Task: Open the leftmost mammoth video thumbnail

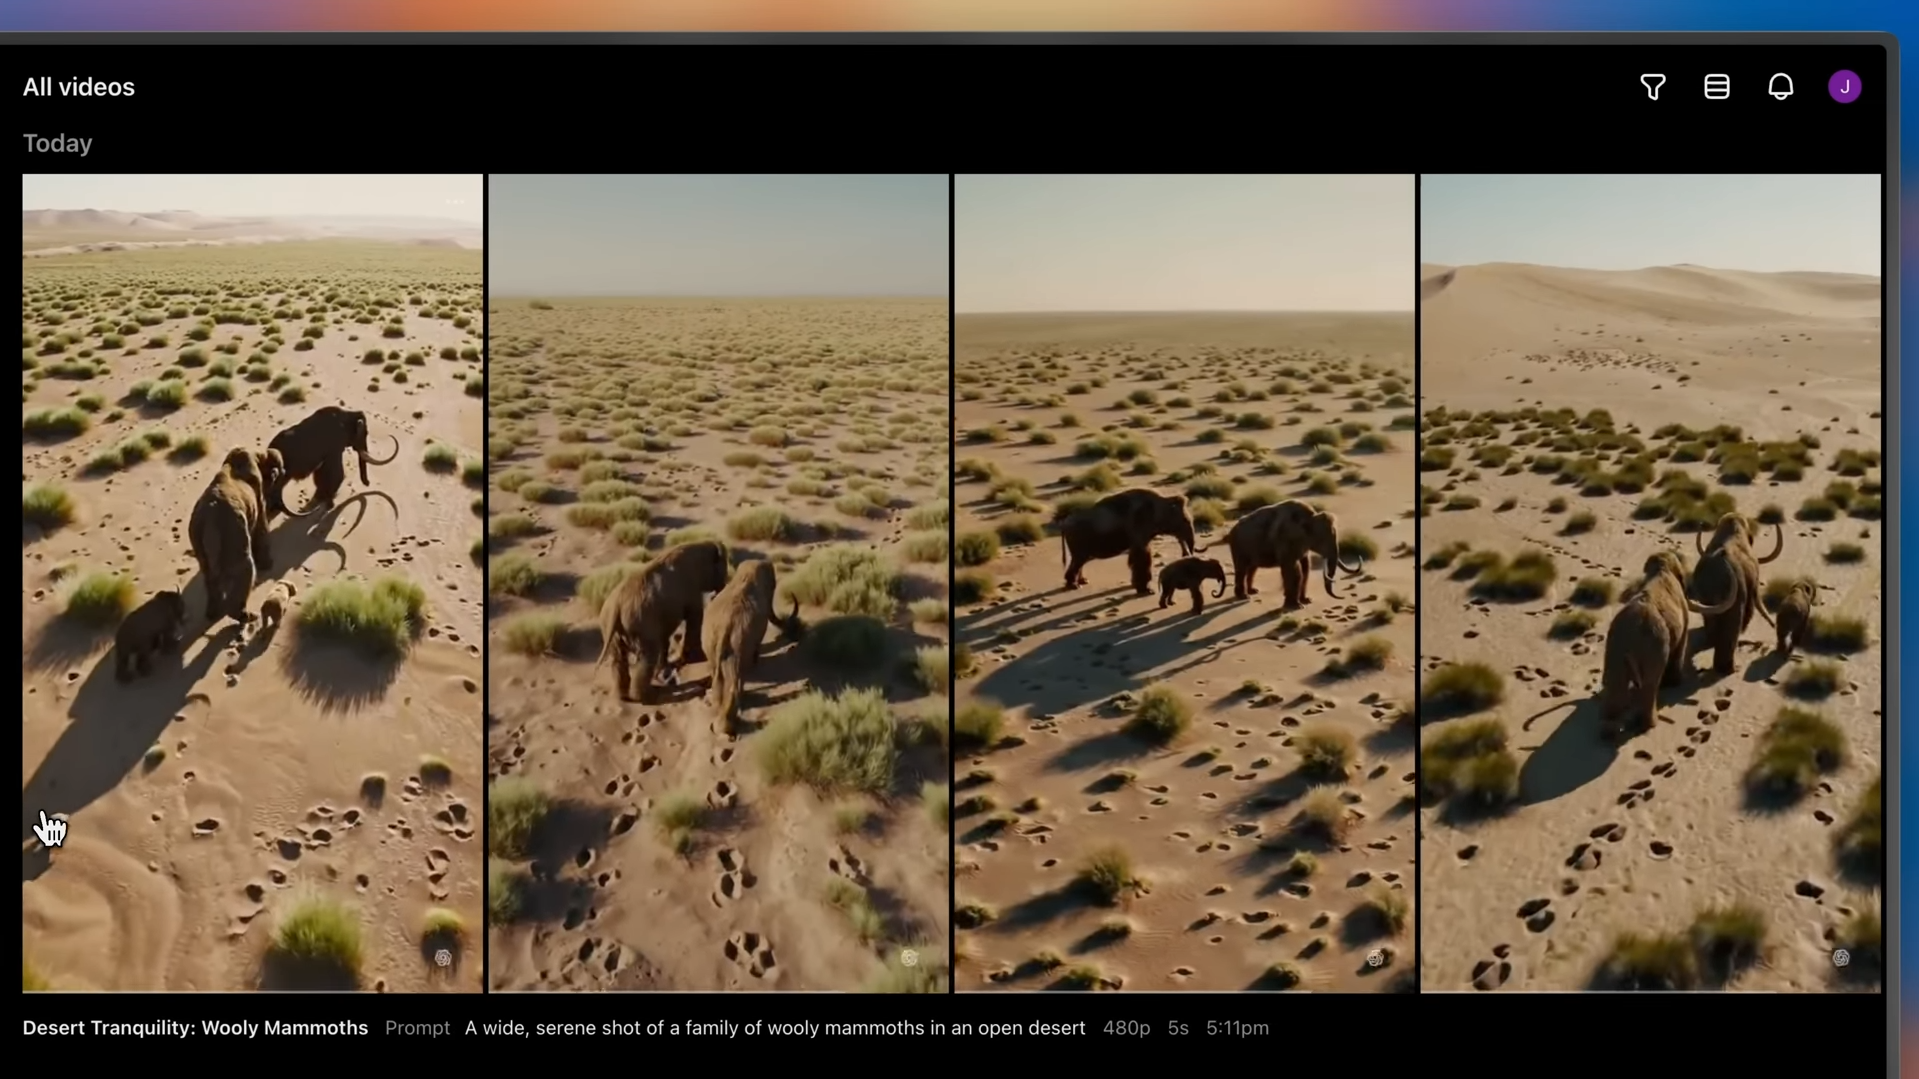Action: point(252,582)
